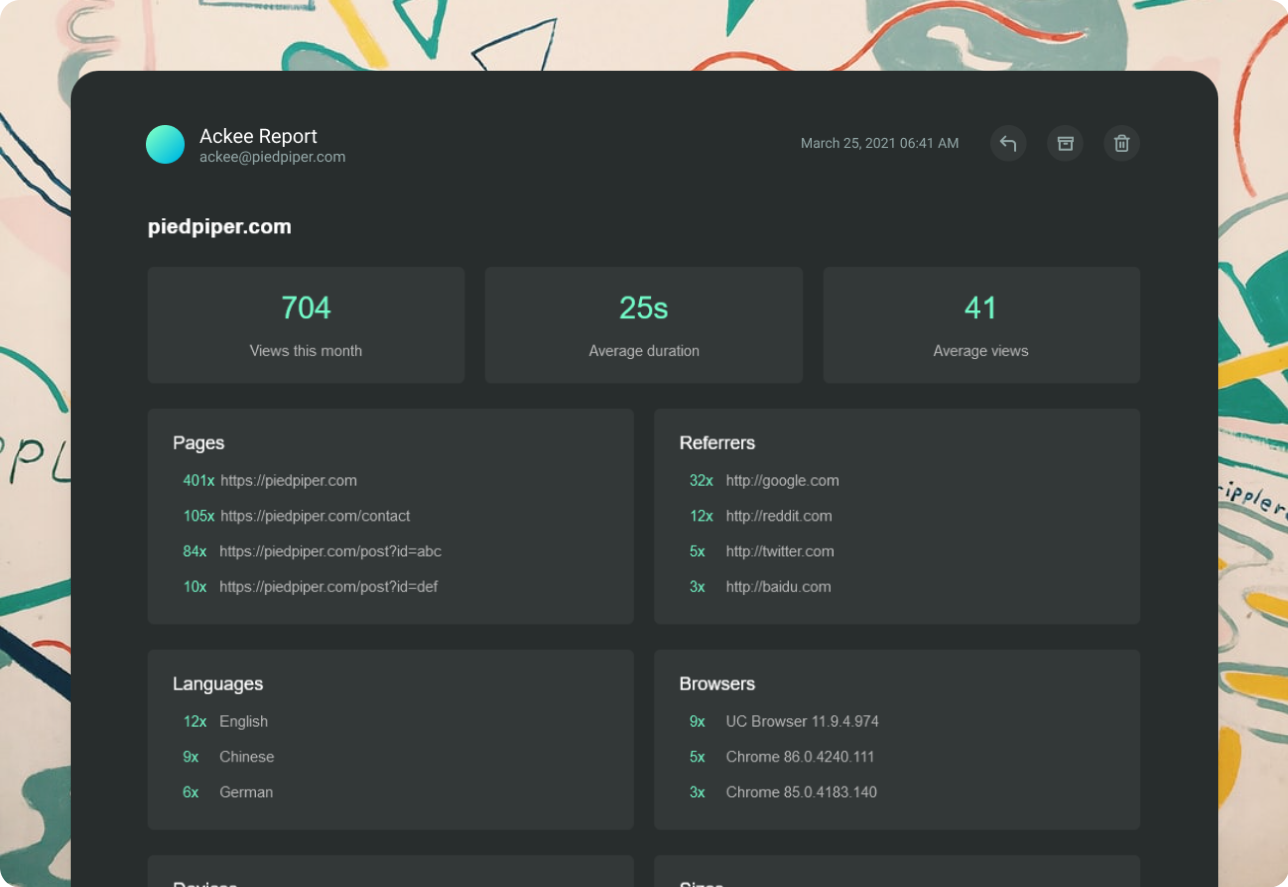The height and width of the screenshot is (887, 1288).
Task: Delete the email with trash icon
Action: pos(1122,144)
